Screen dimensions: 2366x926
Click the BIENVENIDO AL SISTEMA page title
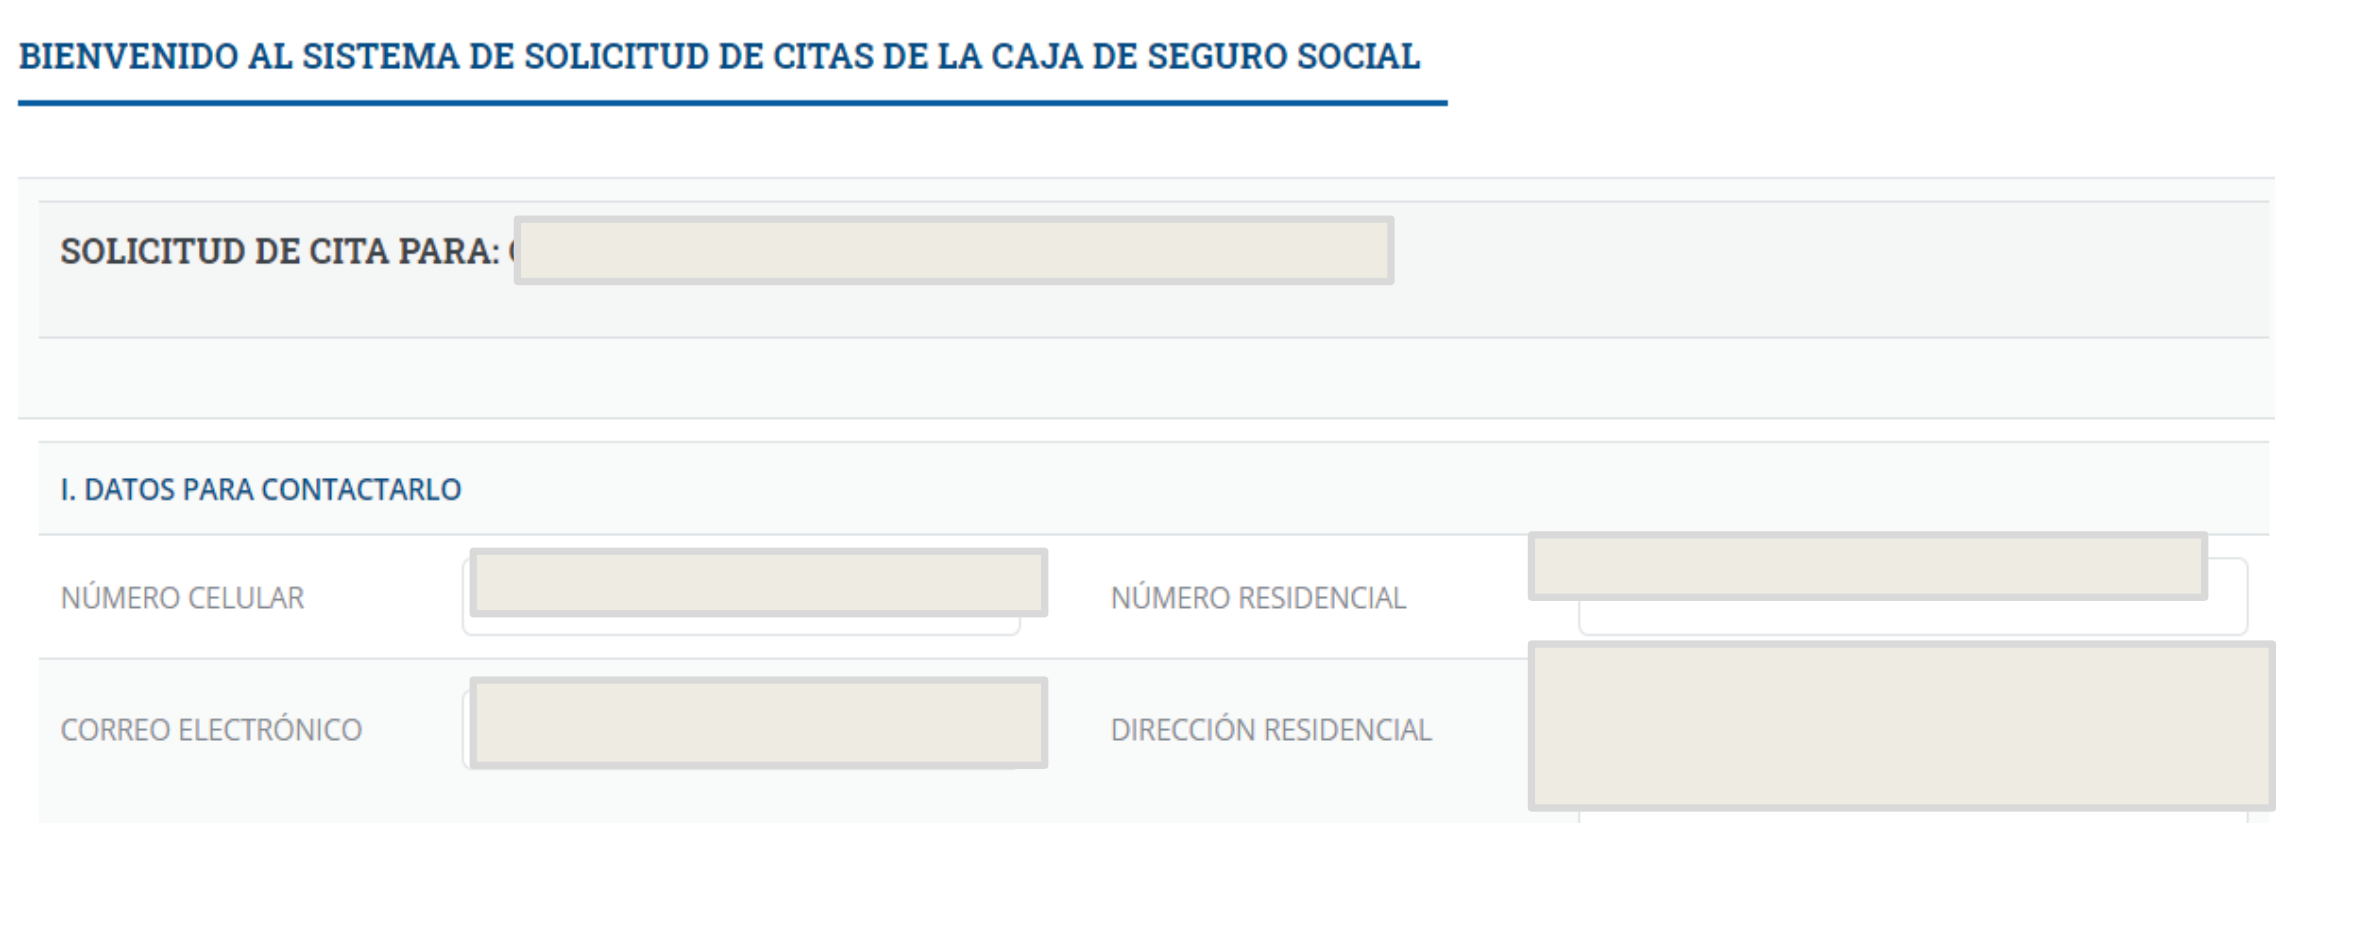point(719,56)
